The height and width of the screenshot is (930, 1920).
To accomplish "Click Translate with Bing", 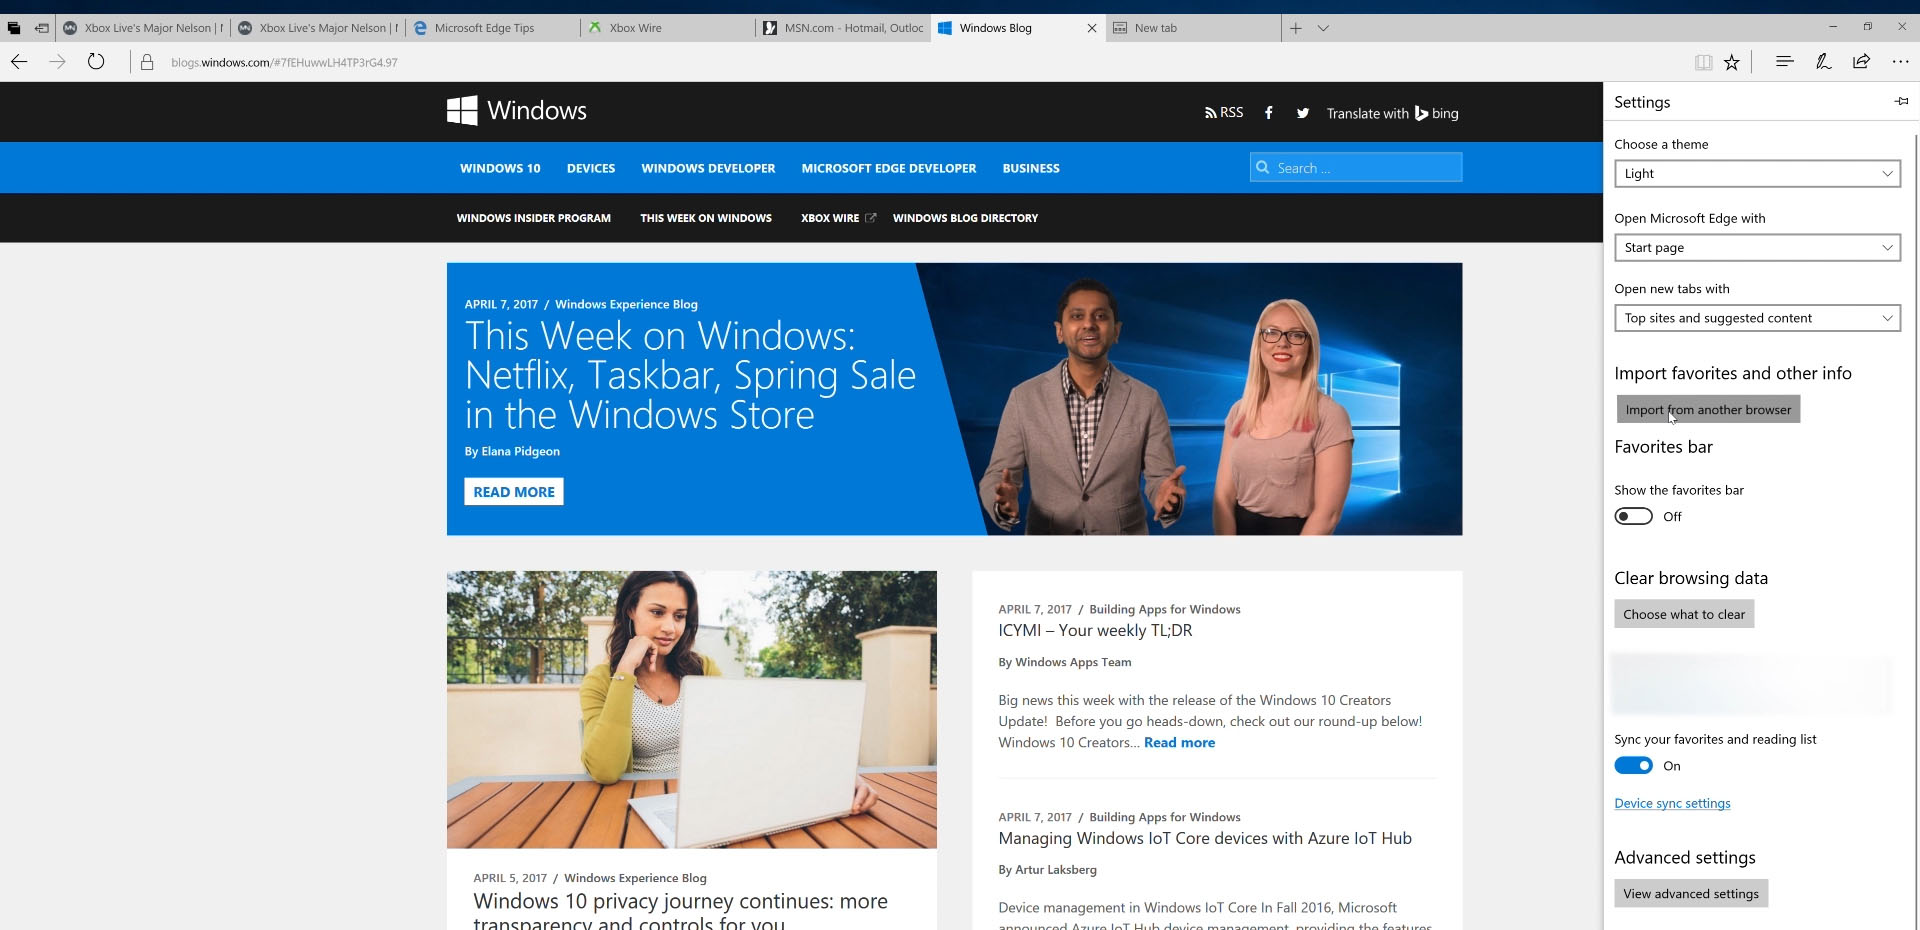I will [1392, 113].
